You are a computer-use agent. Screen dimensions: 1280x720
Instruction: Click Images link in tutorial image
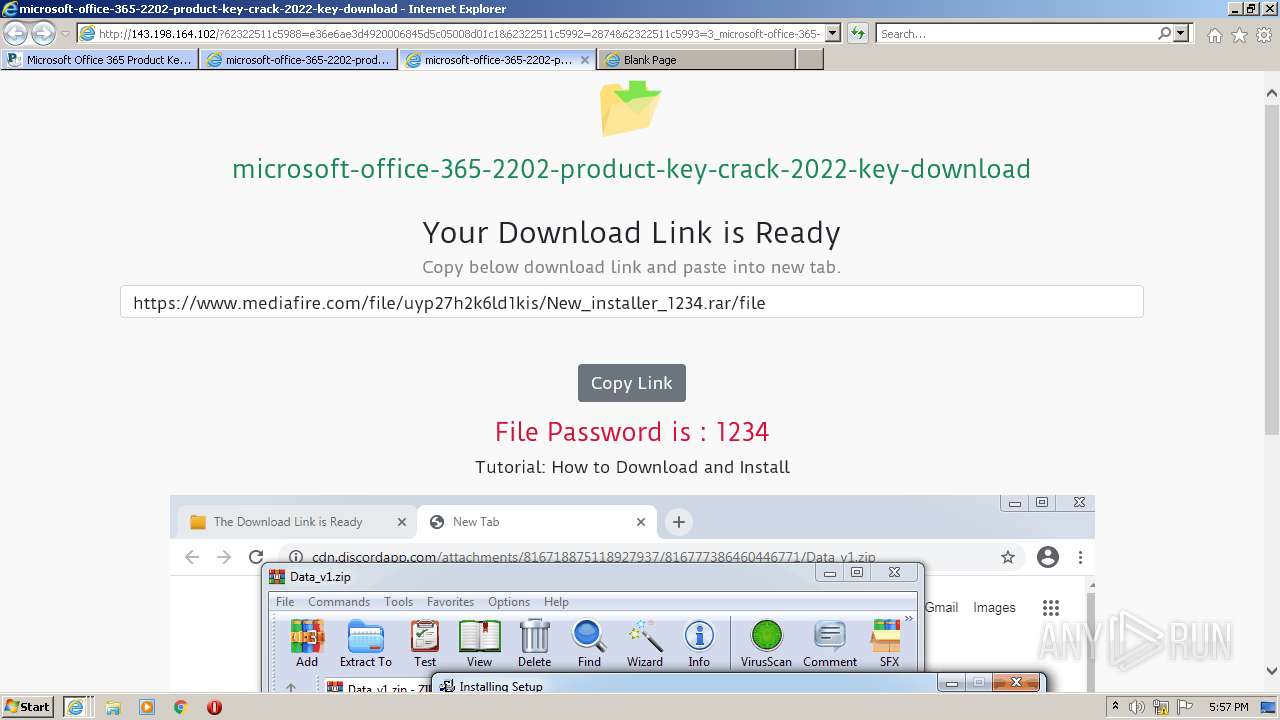(994, 607)
